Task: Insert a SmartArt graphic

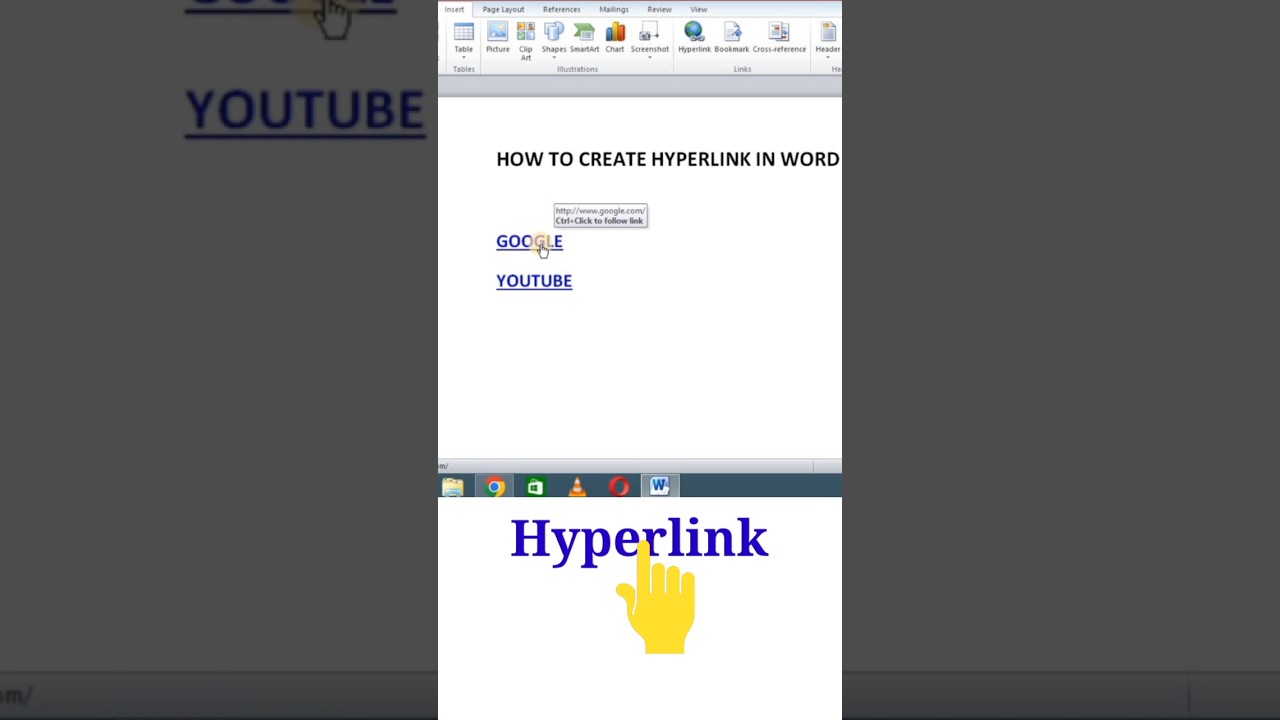Action: (584, 38)
